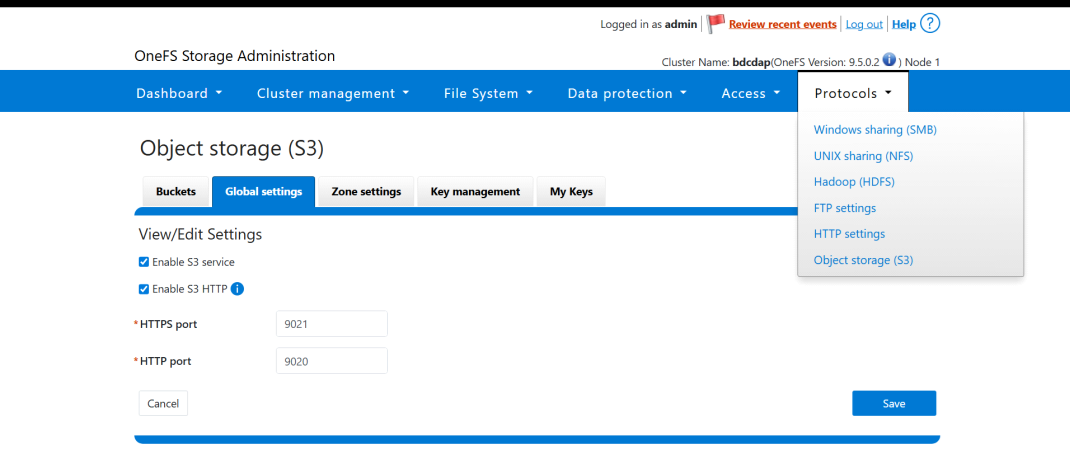Collapse the Protocols dropdown menu
The height and width of the screenshot is (453, 1070).
(853, 93)
